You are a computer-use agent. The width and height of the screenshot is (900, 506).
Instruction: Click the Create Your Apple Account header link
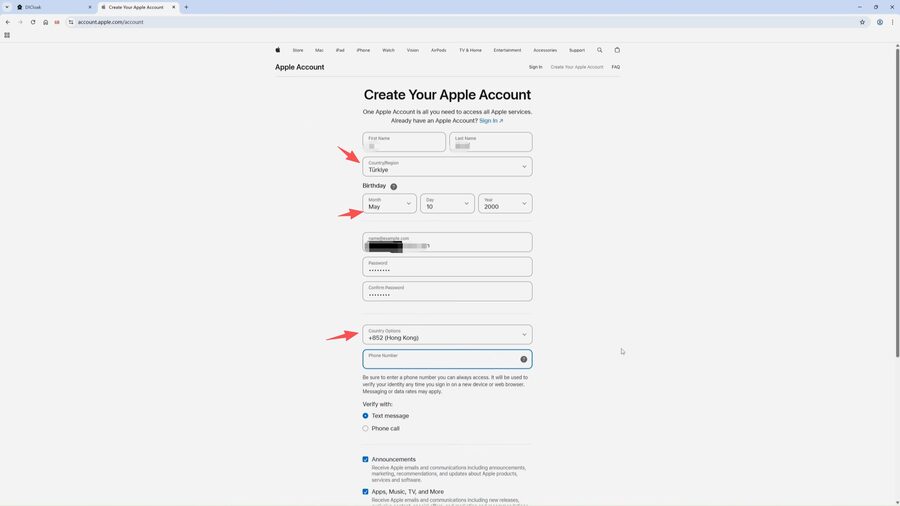point(577,67)
